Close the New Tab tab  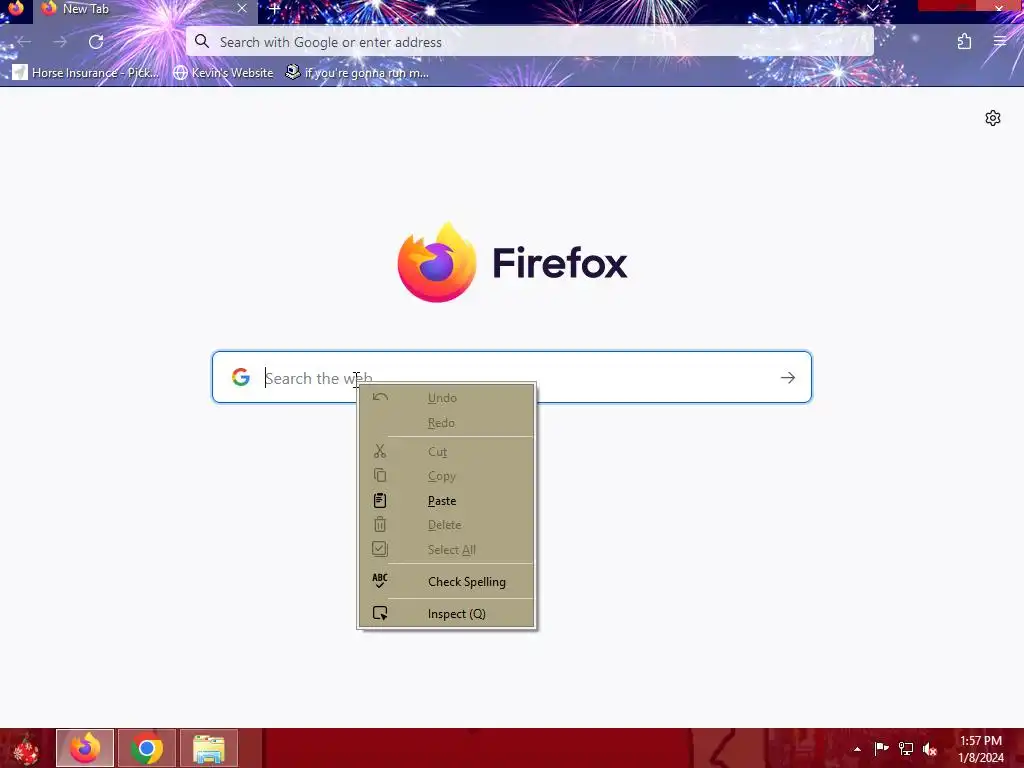[242, 9]
